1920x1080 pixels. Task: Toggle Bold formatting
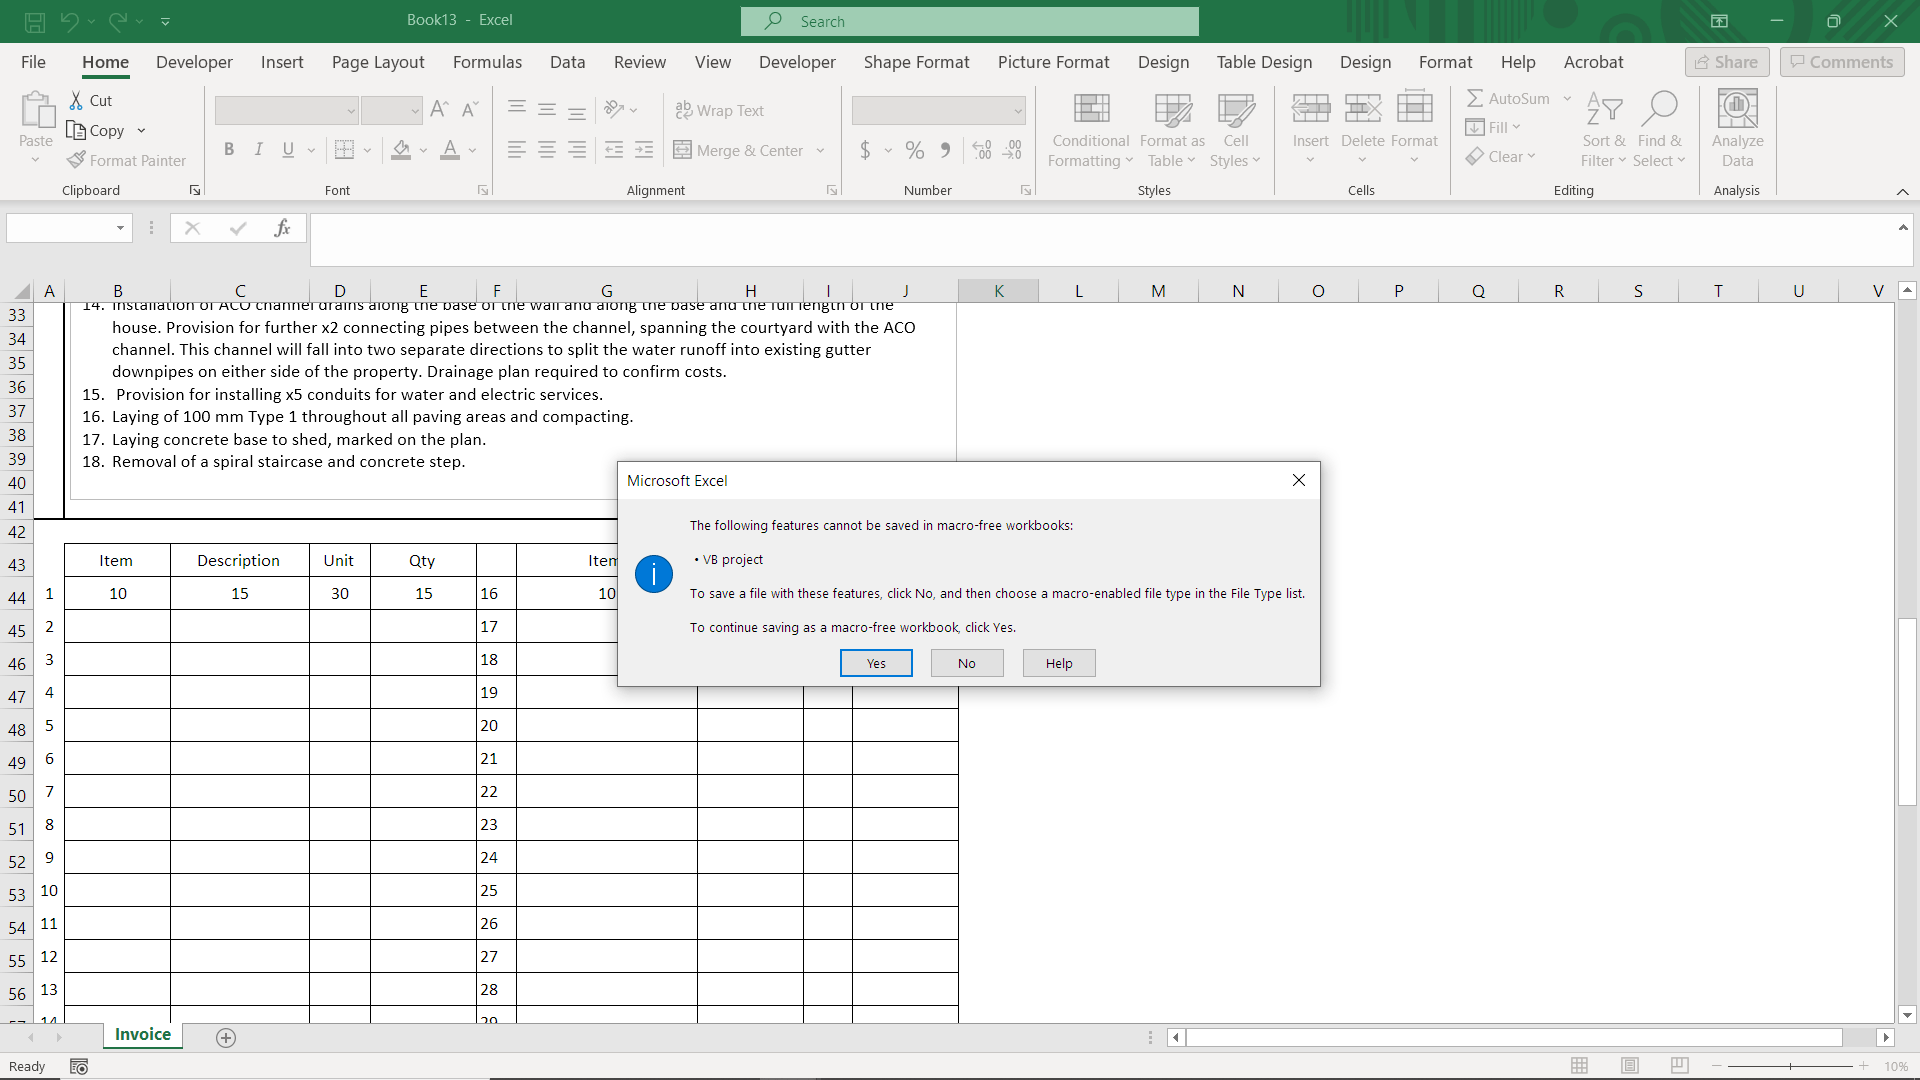[229, 150]
